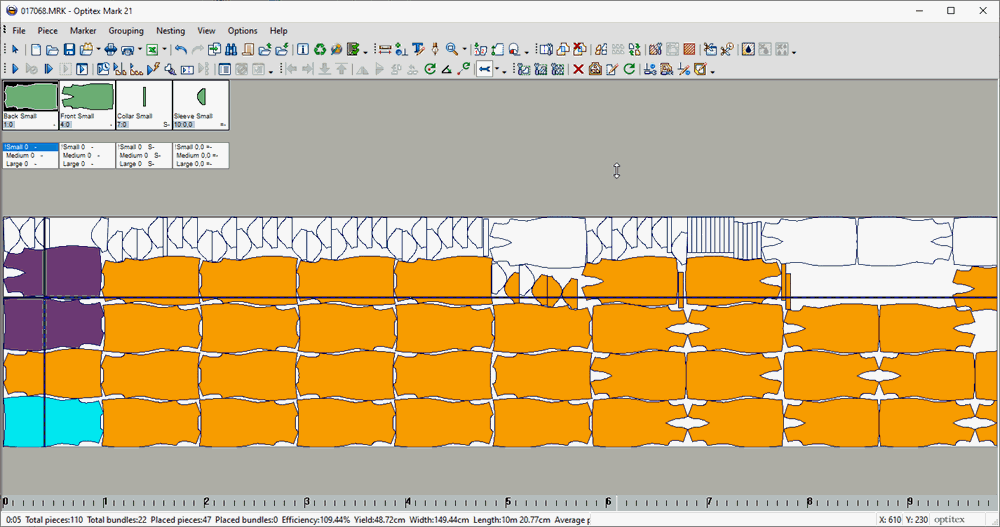Click the Print icon in toolbar
The width and height of the screenshot is (1000, 527).
(x=111, y=49)
